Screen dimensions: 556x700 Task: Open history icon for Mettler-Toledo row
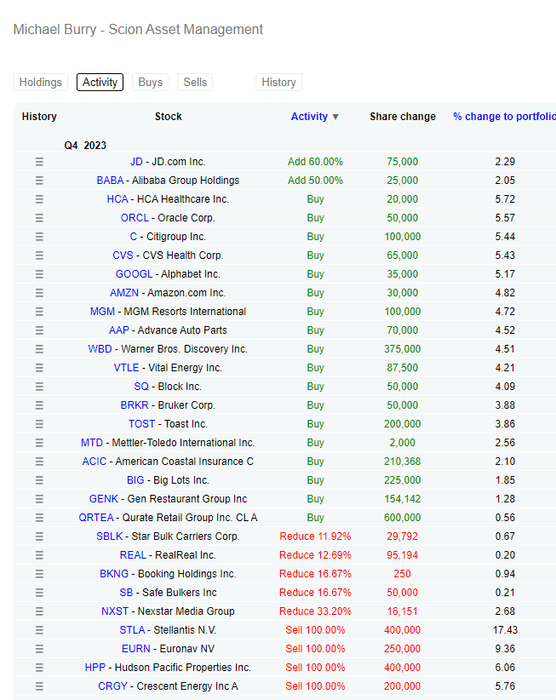point(39,443)
